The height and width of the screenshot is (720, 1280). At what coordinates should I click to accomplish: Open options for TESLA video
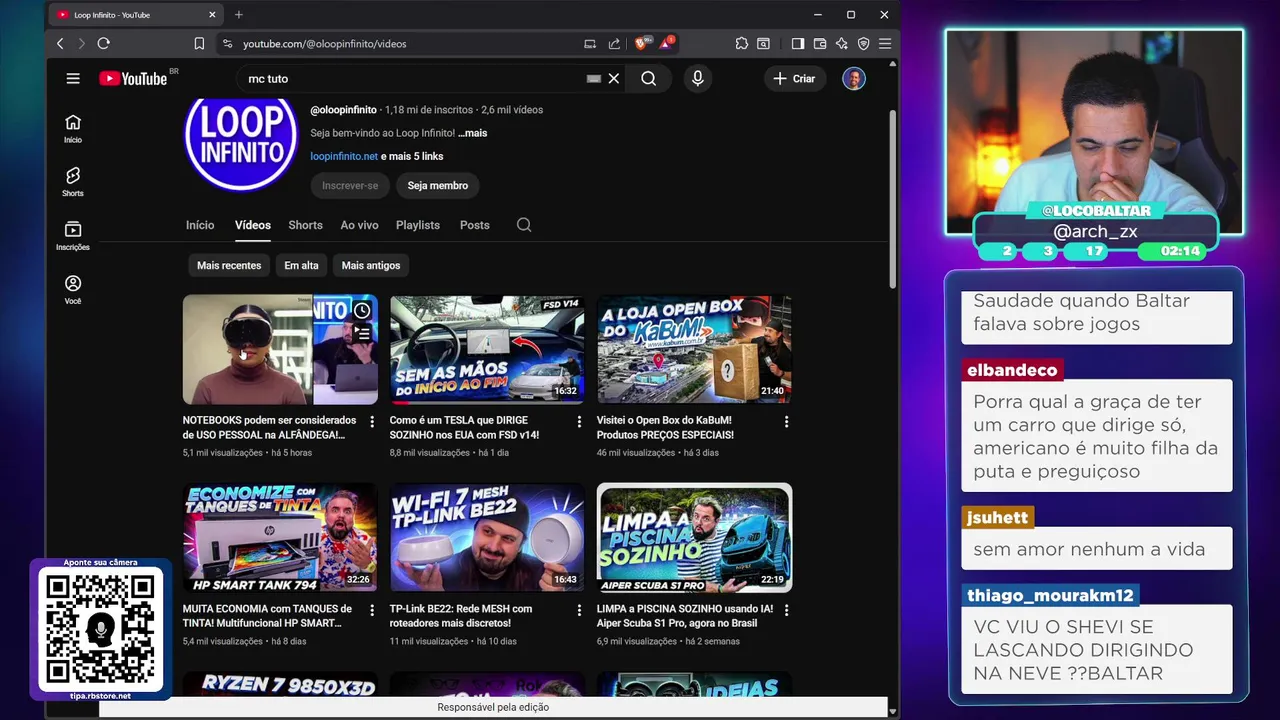(579, 422)
